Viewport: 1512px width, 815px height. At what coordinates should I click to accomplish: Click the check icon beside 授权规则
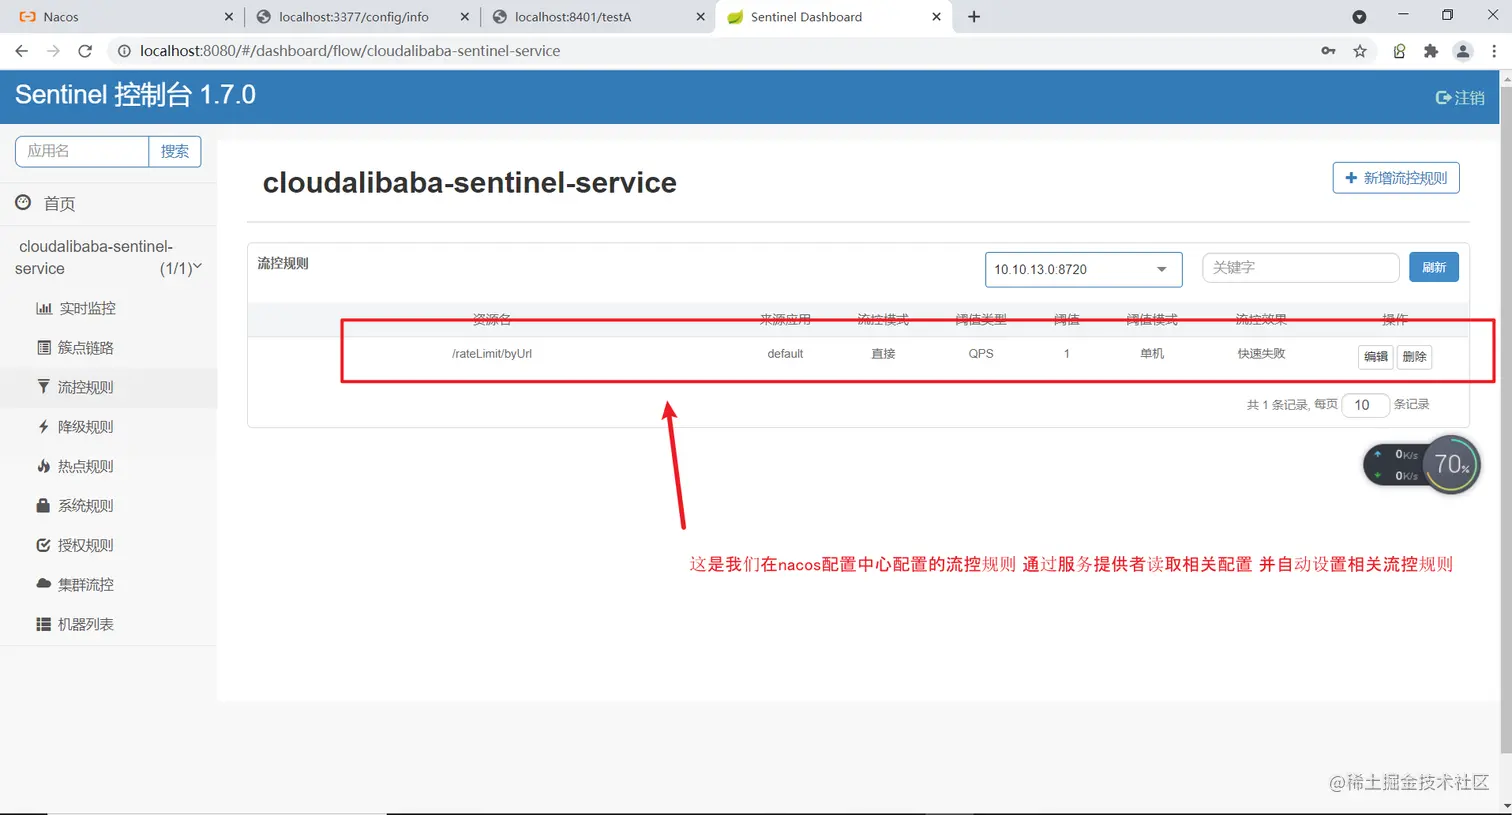43,545
